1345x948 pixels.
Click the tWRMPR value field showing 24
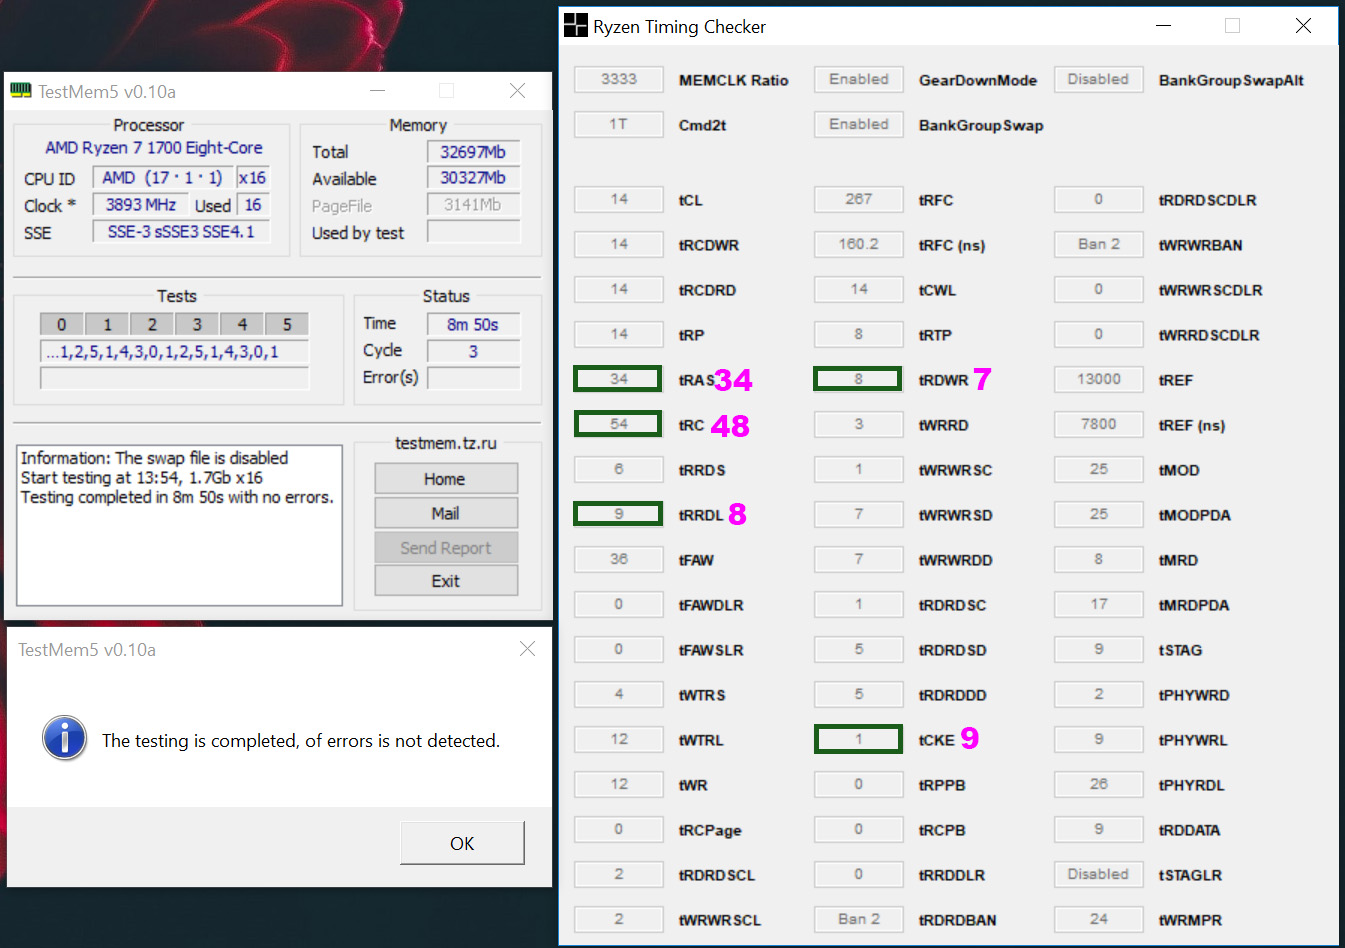(1099, 919)
